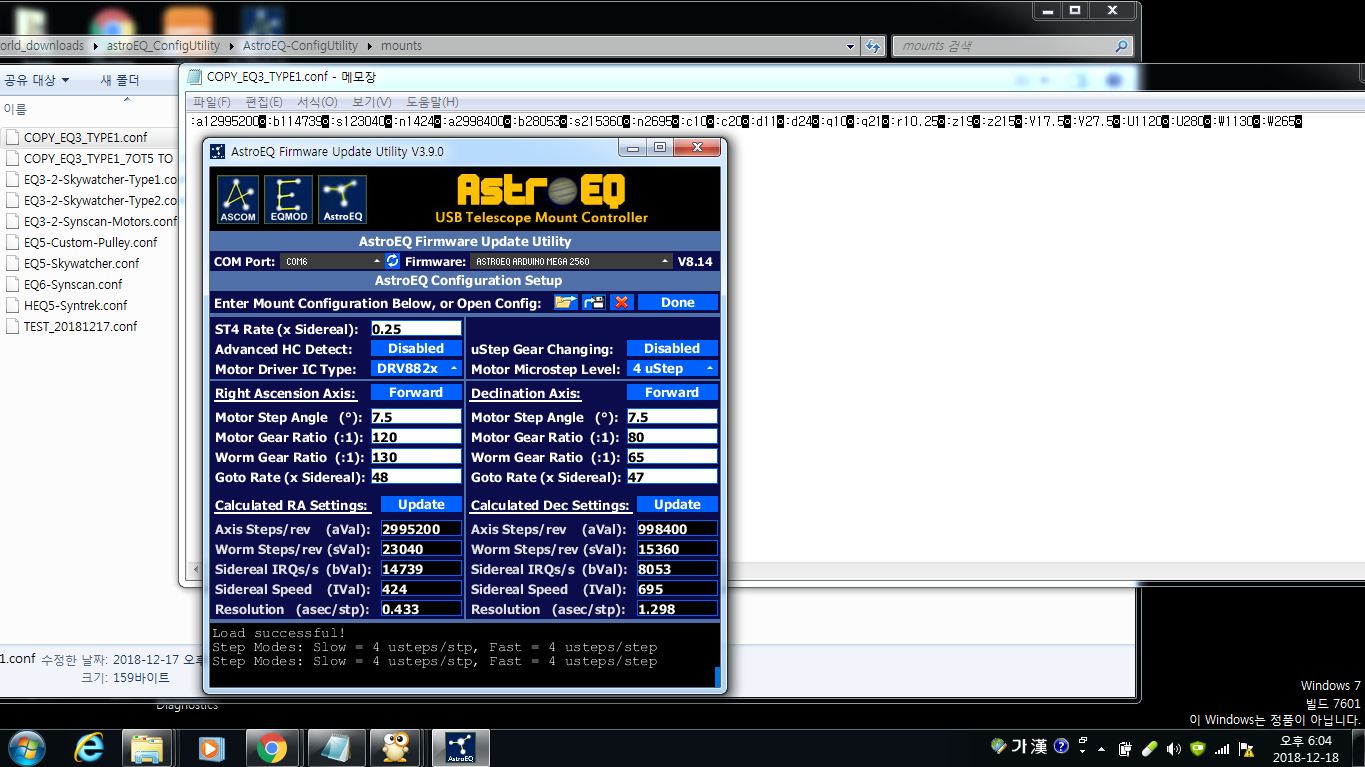Select COPY_EQ3_TYPE1.conf in Explorer file list
1365x767 pixels.
click(x=85, y=137)
